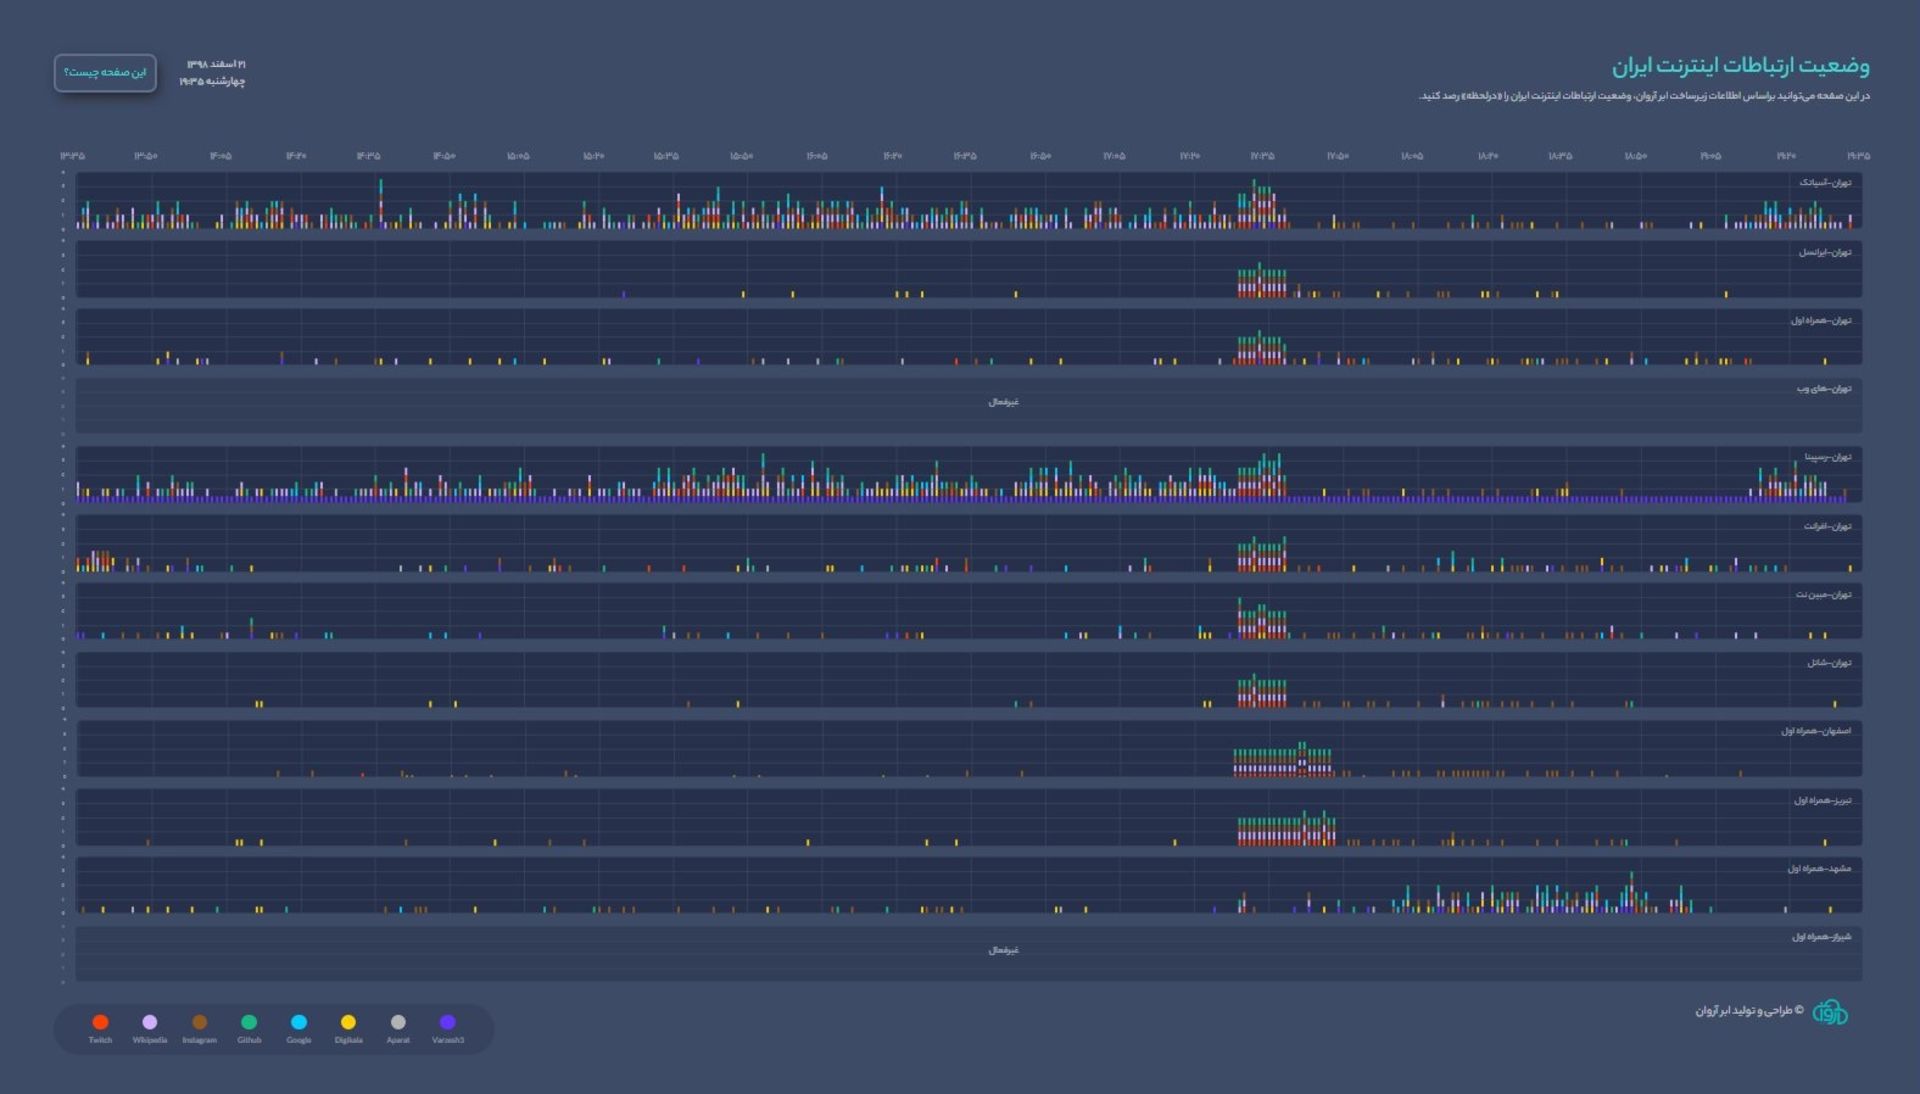This screenshot has height=1094, width=1920.
Task: Click the Instagram brown legend marker
Action: coord(199,1022)
